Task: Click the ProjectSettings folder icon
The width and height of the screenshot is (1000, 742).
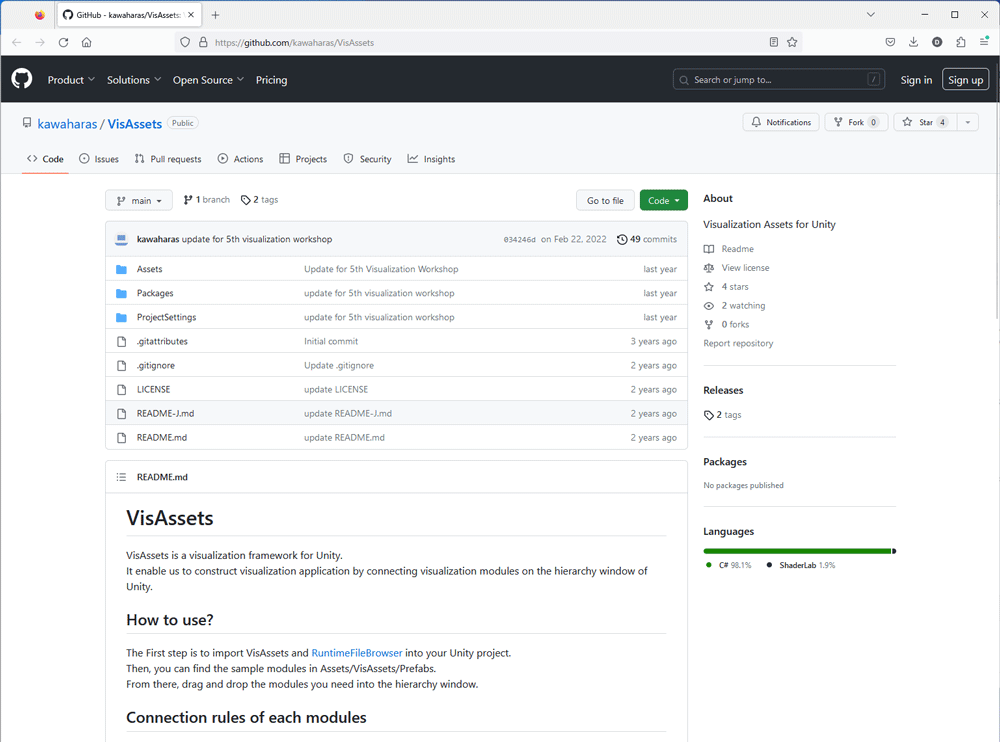Action: pos(121,318)
